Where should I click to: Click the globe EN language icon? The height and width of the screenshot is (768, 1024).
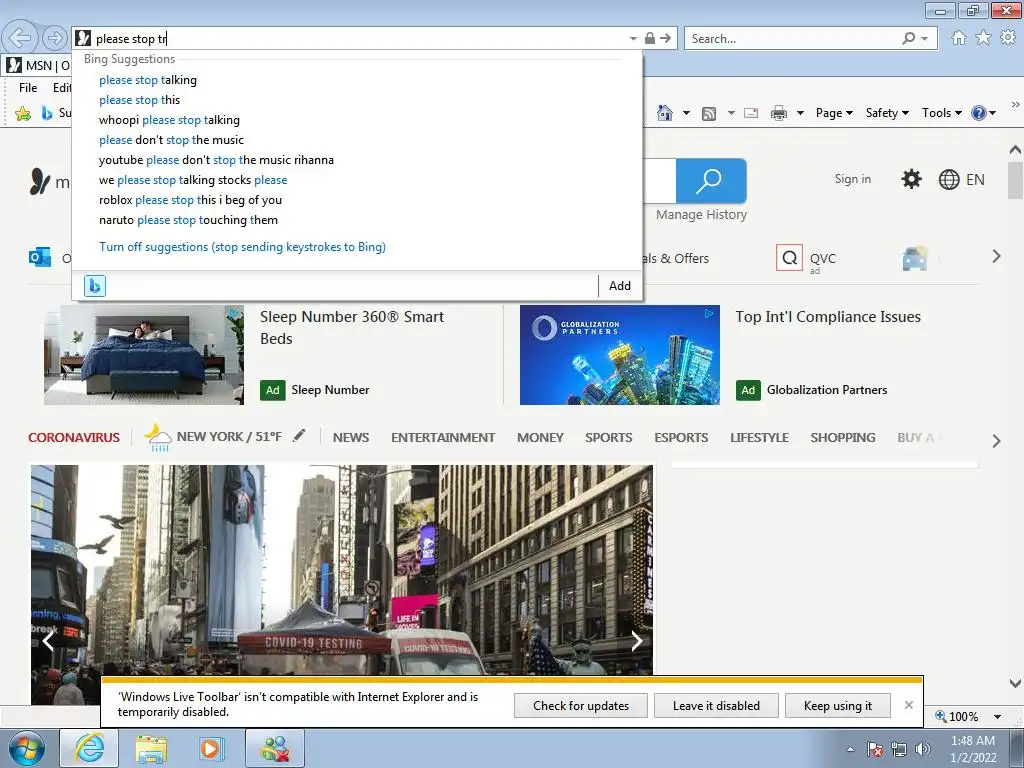coord(949,180)
